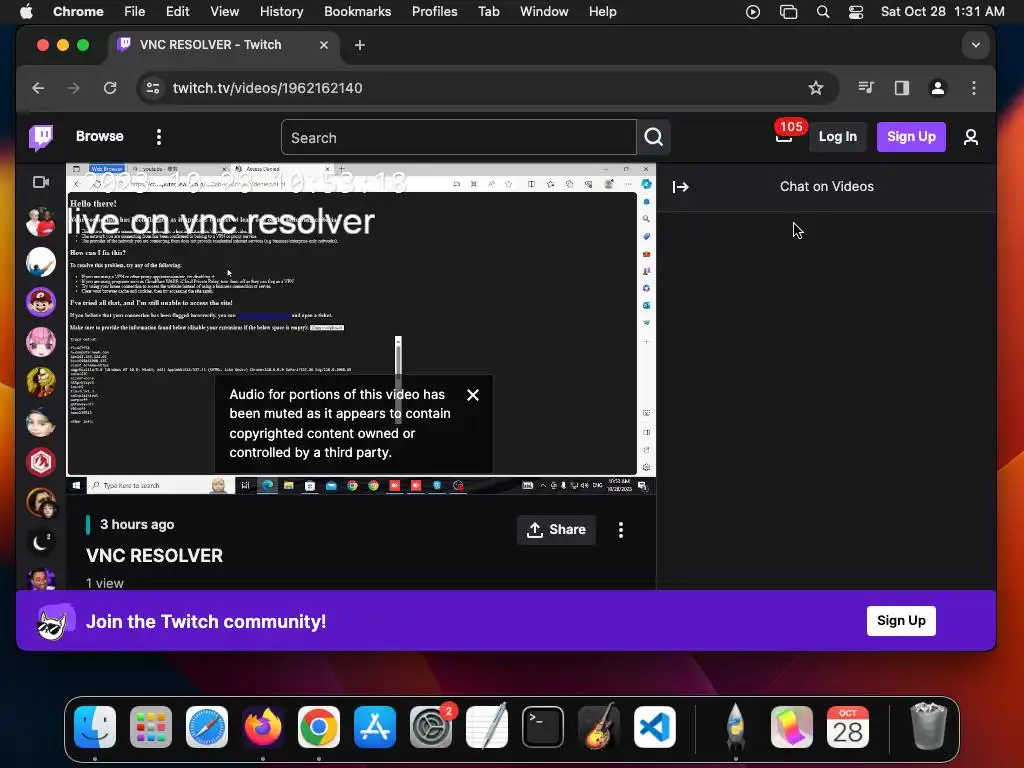
Task: Click the Sign Up button in the top navigation
Action: 911,136
